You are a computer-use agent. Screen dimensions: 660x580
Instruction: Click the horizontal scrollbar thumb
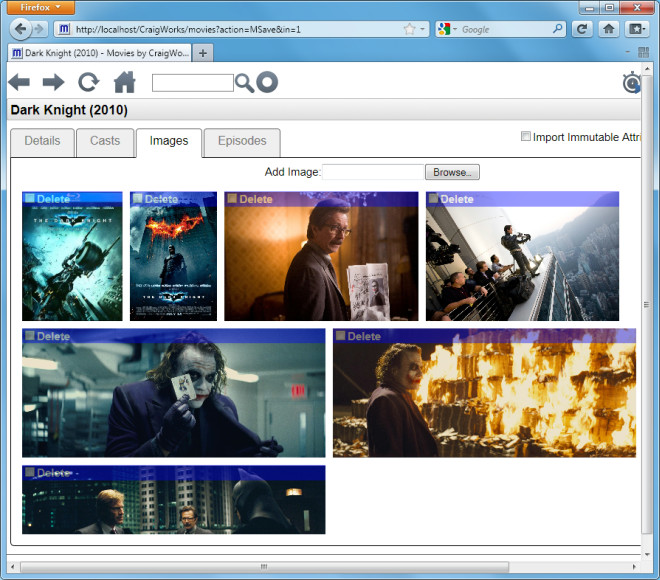[264, 567]
